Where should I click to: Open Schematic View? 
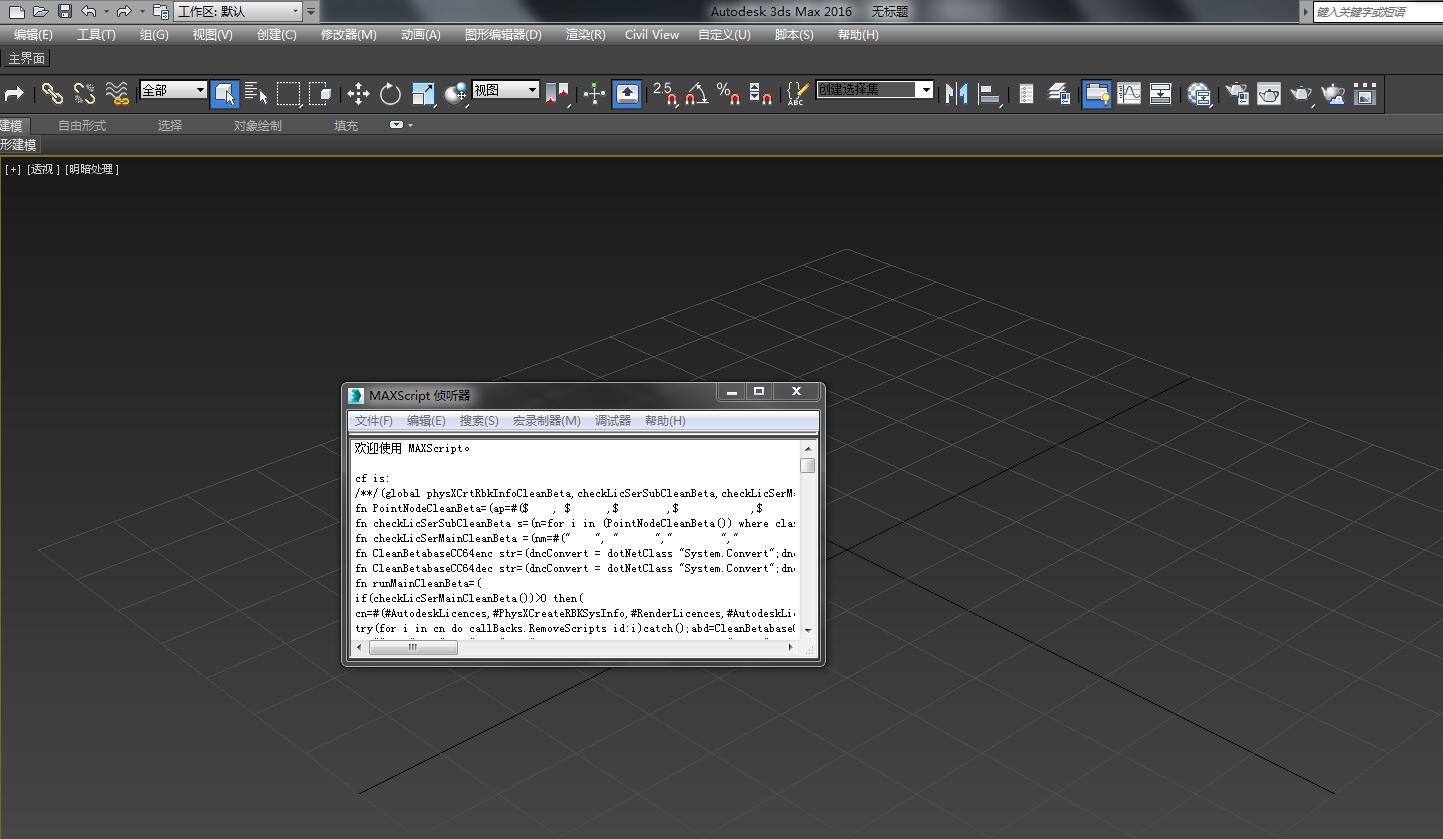coord(1161,94)
